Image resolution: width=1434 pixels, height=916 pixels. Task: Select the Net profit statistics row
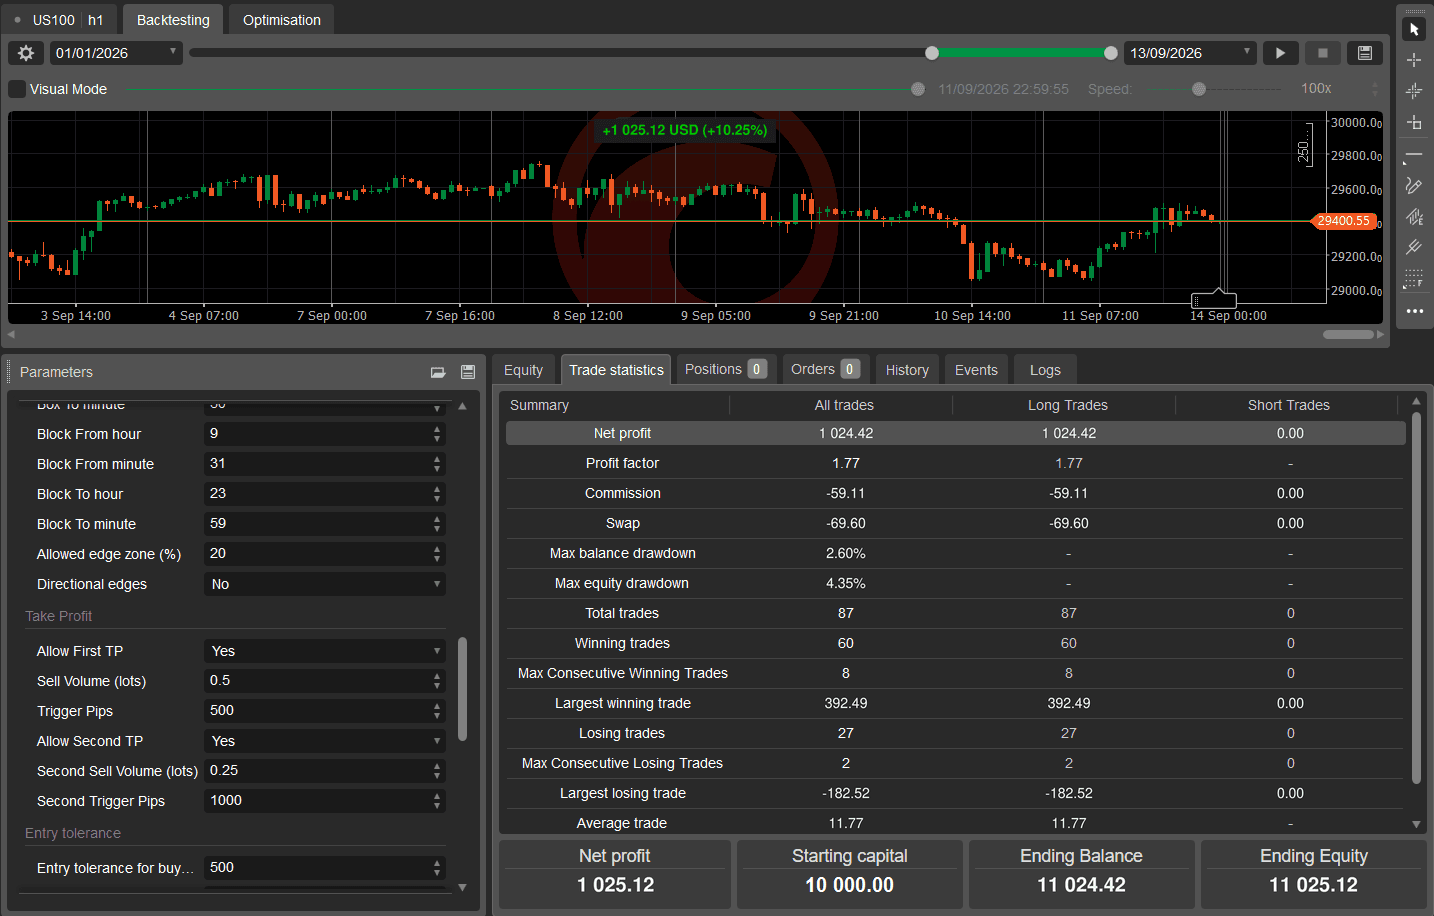[956, 433]
